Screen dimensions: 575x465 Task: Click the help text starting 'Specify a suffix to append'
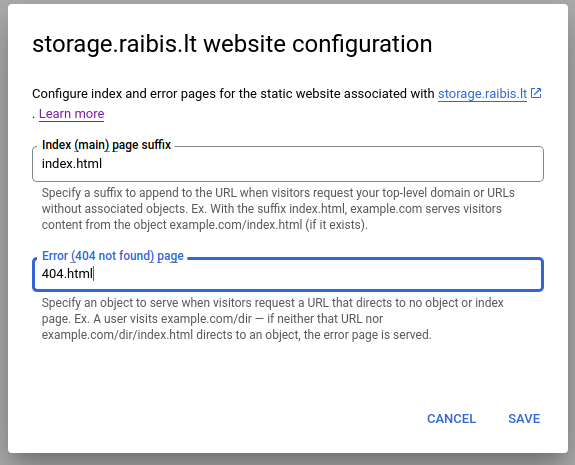click(278, 209)
